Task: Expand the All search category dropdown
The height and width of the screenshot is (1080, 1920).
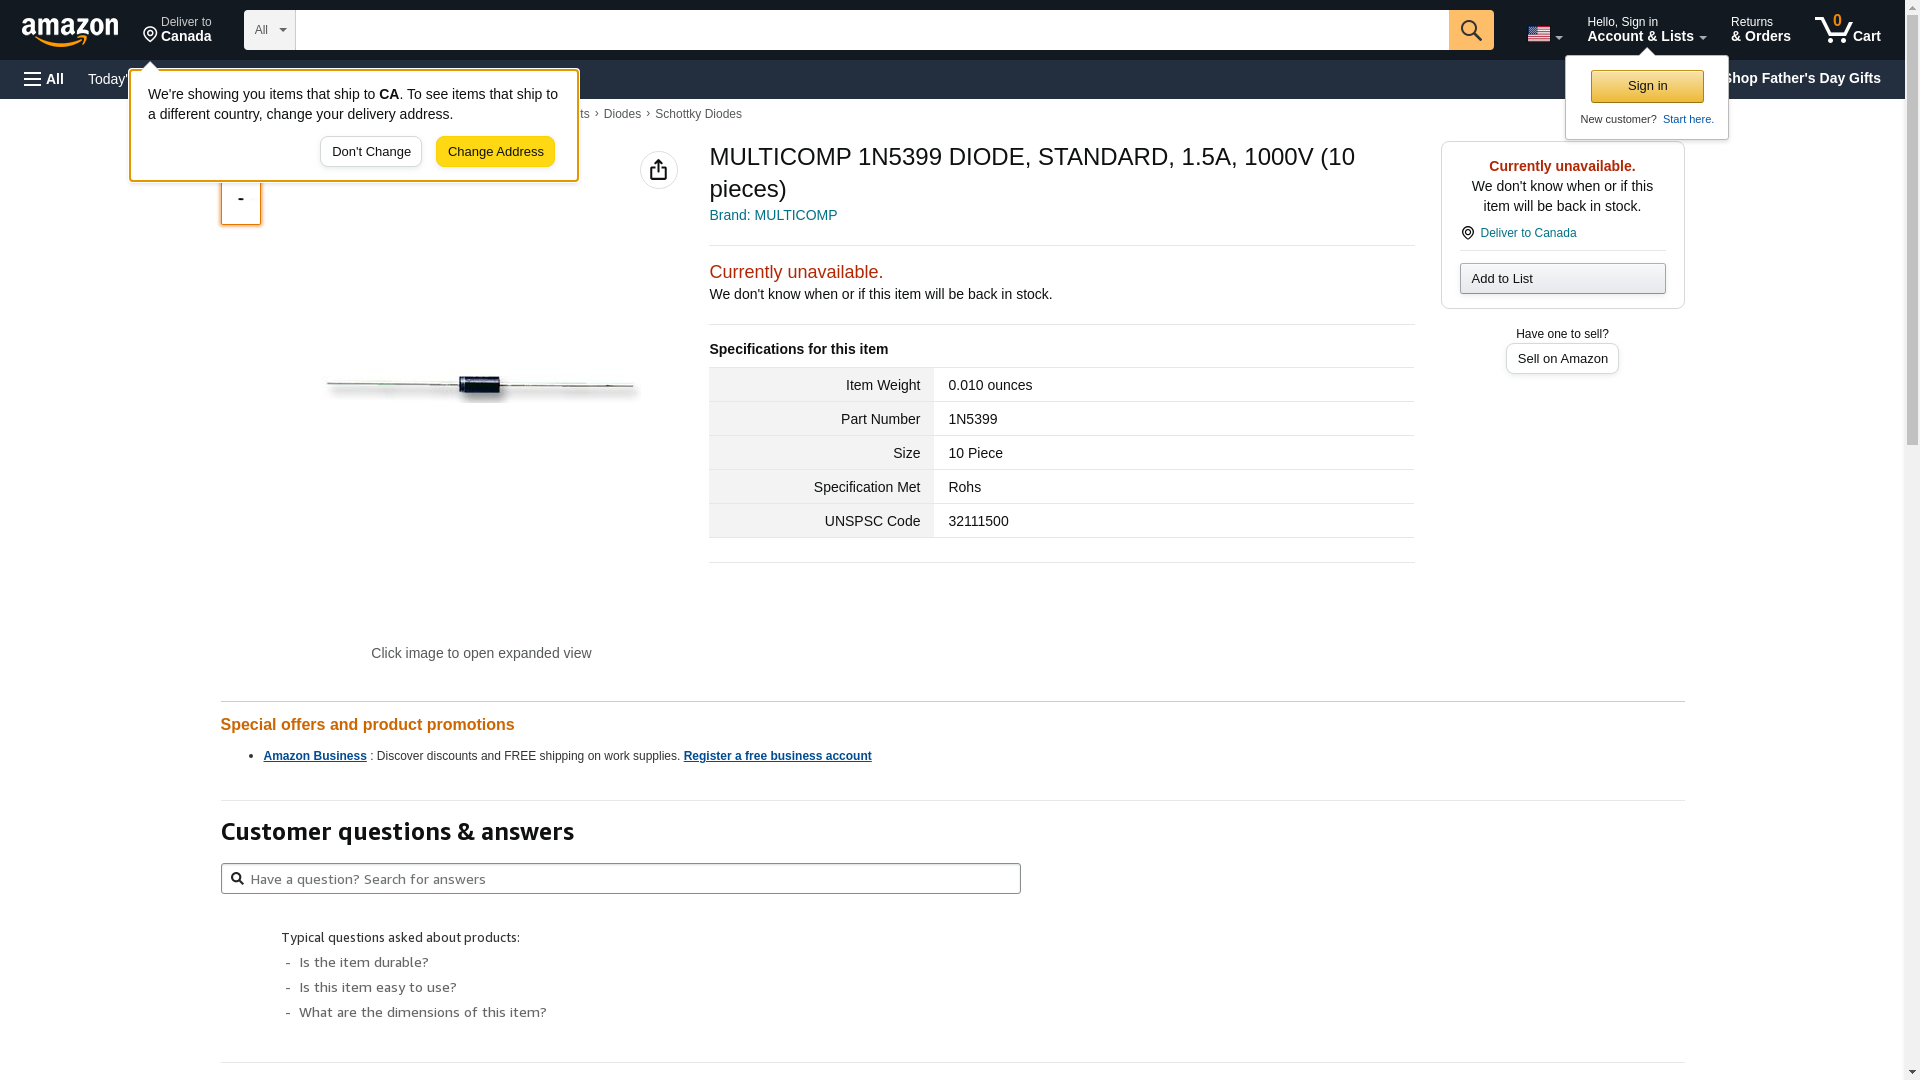Action: point(269,30)
